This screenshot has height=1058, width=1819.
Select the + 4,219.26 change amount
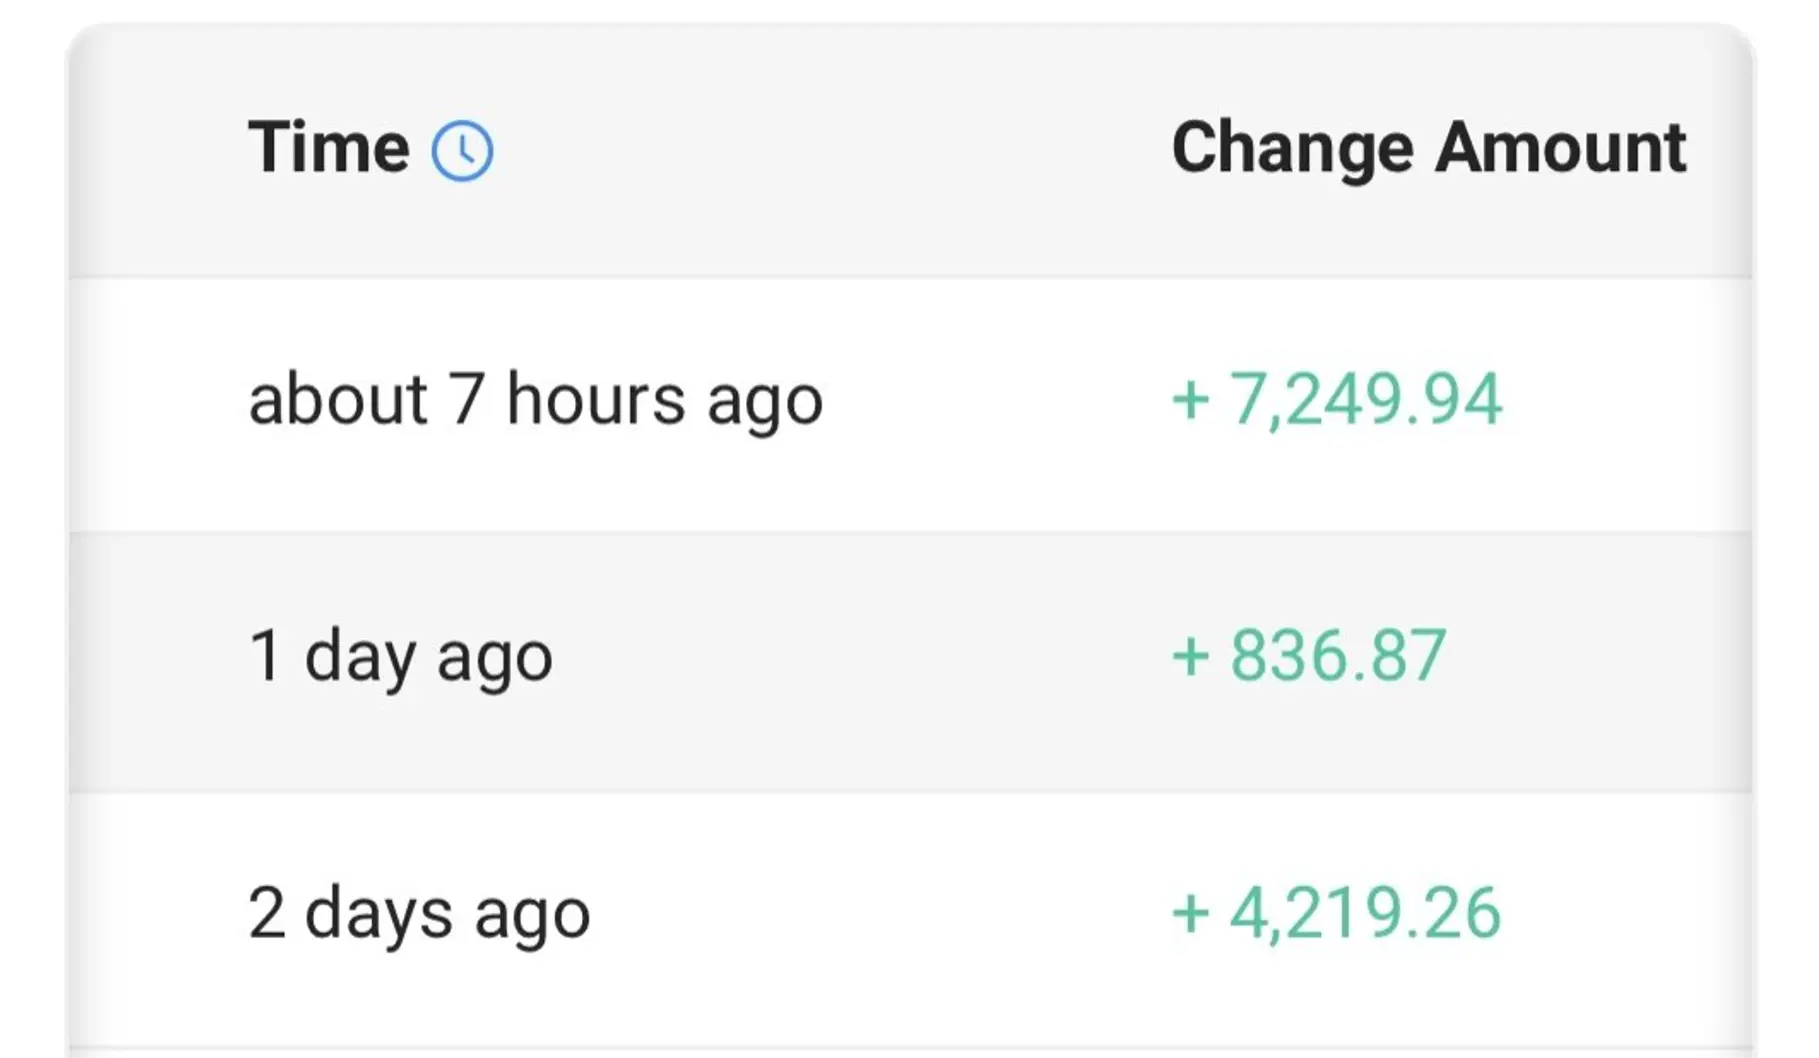point(1336,913)
